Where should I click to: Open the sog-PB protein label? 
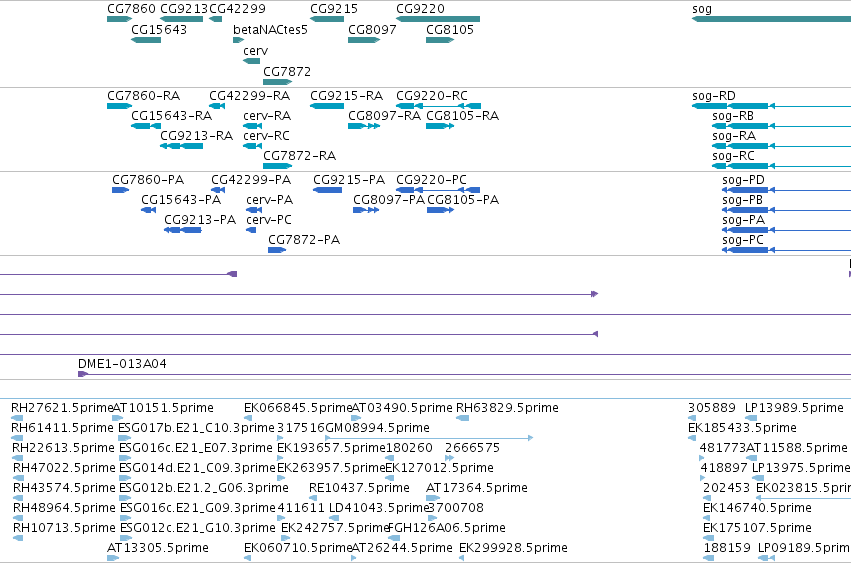click(742, 200)
